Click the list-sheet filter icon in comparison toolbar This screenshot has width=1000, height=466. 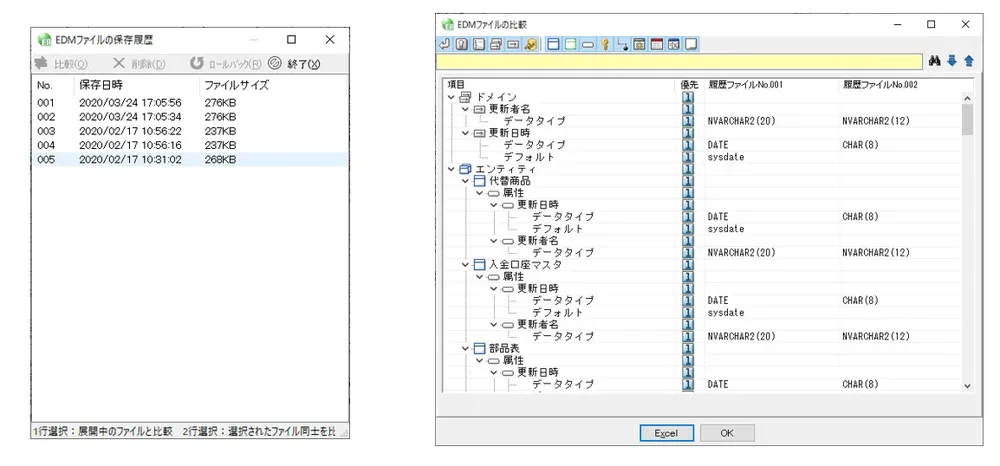(479, 44)
